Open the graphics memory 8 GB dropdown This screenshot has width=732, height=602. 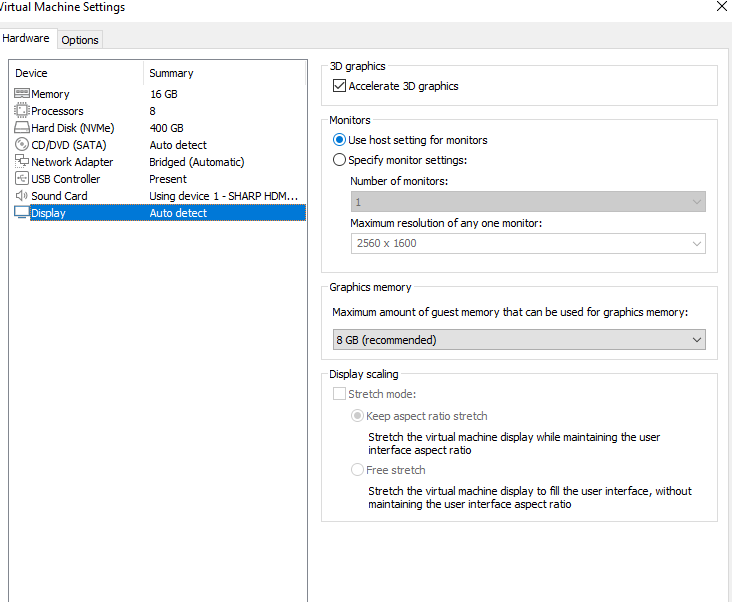[518, 340]
